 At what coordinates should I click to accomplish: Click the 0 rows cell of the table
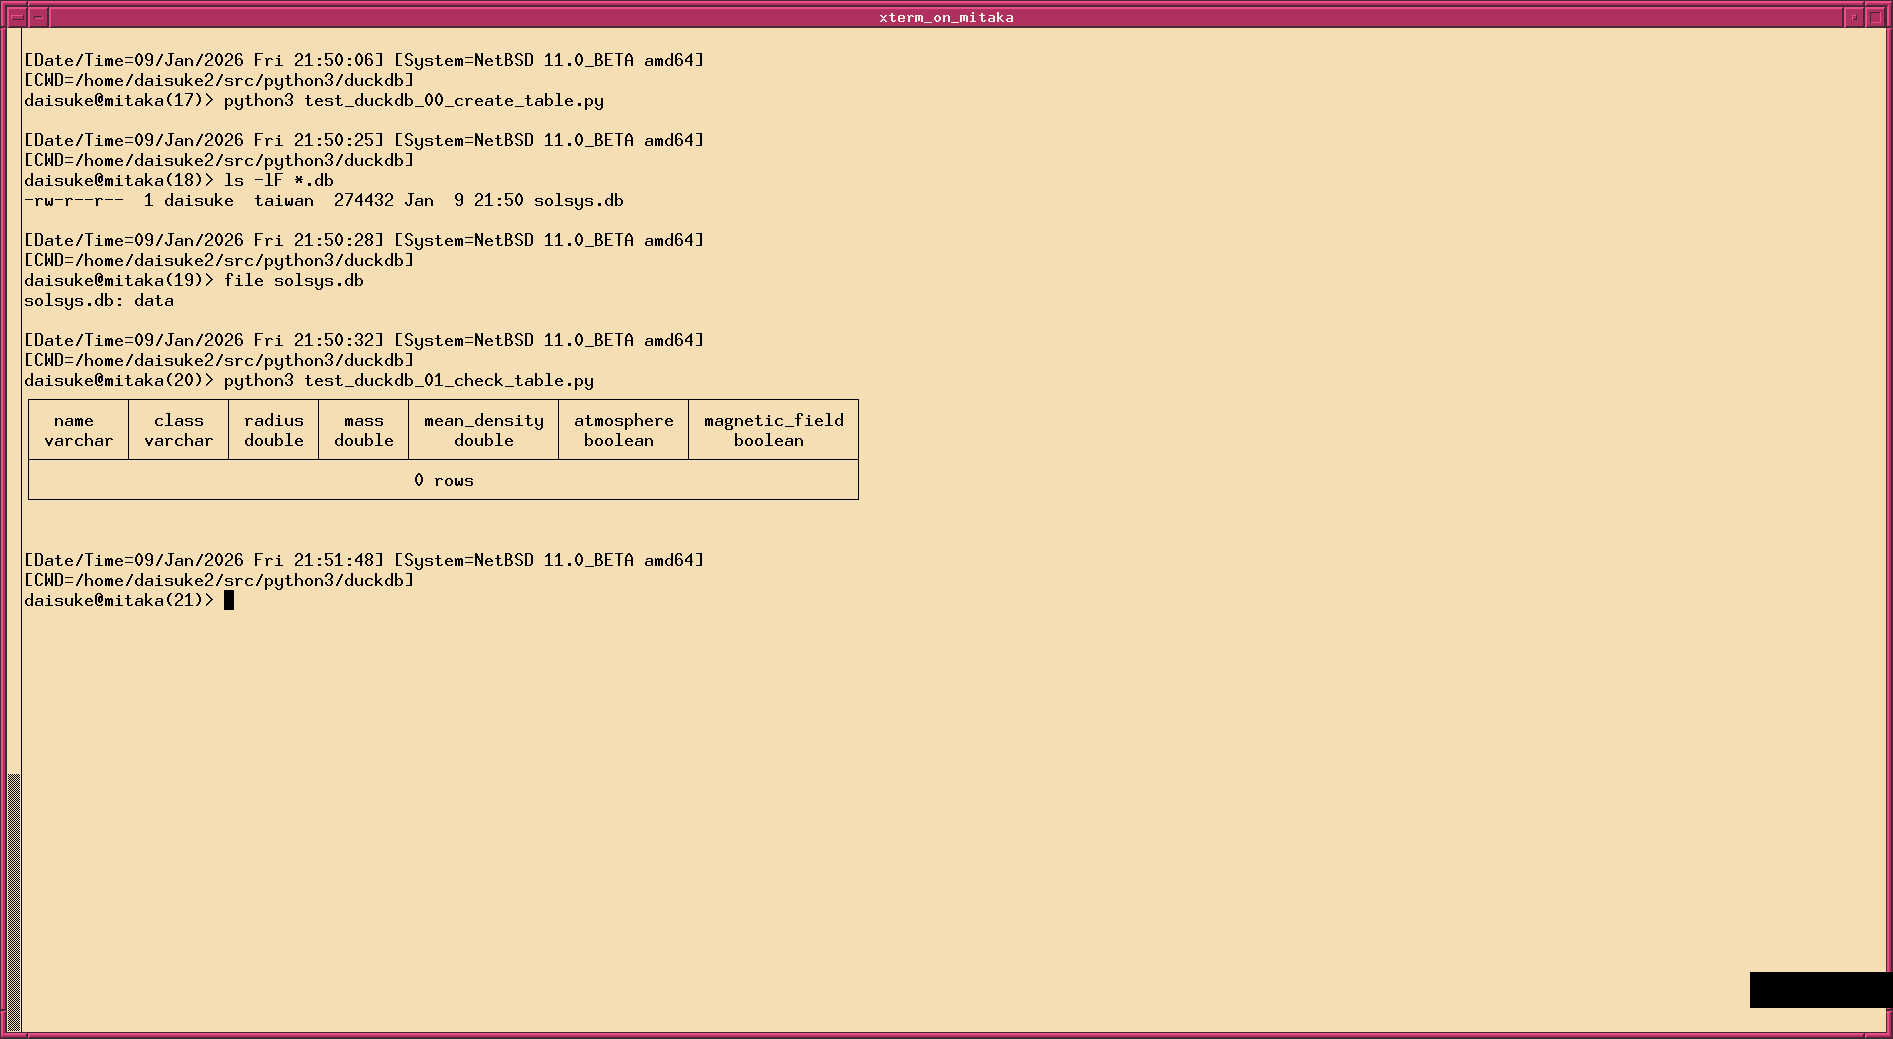point(444,480)
